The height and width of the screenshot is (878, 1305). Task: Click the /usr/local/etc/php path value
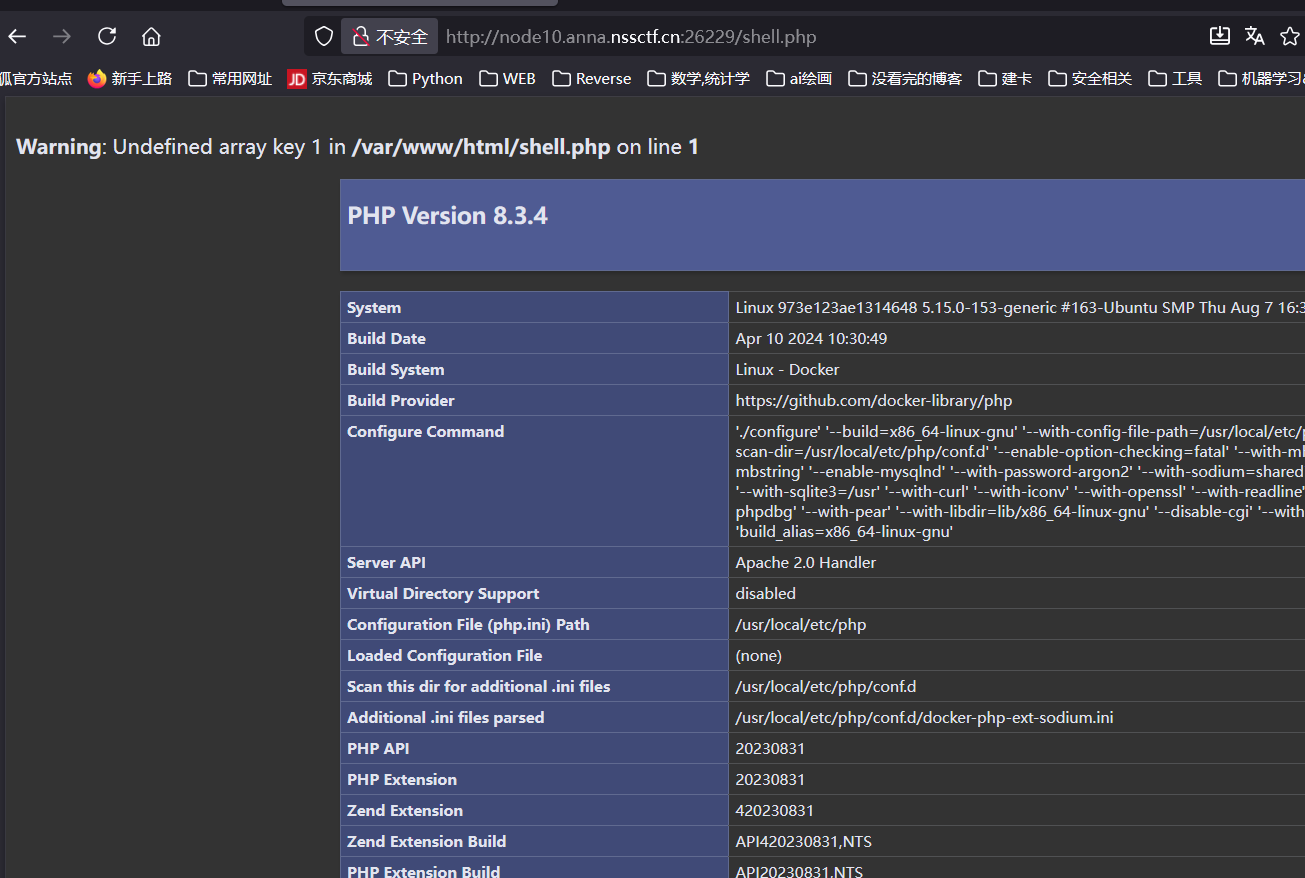point(800,625)
